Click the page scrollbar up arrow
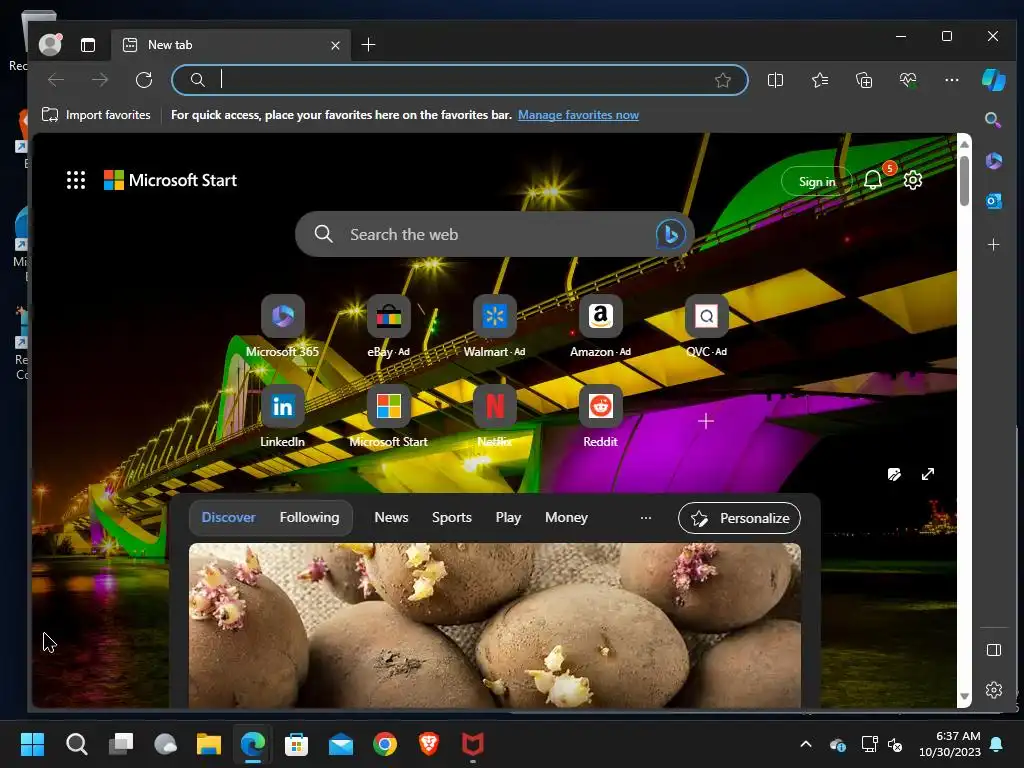 pos(964,144)
